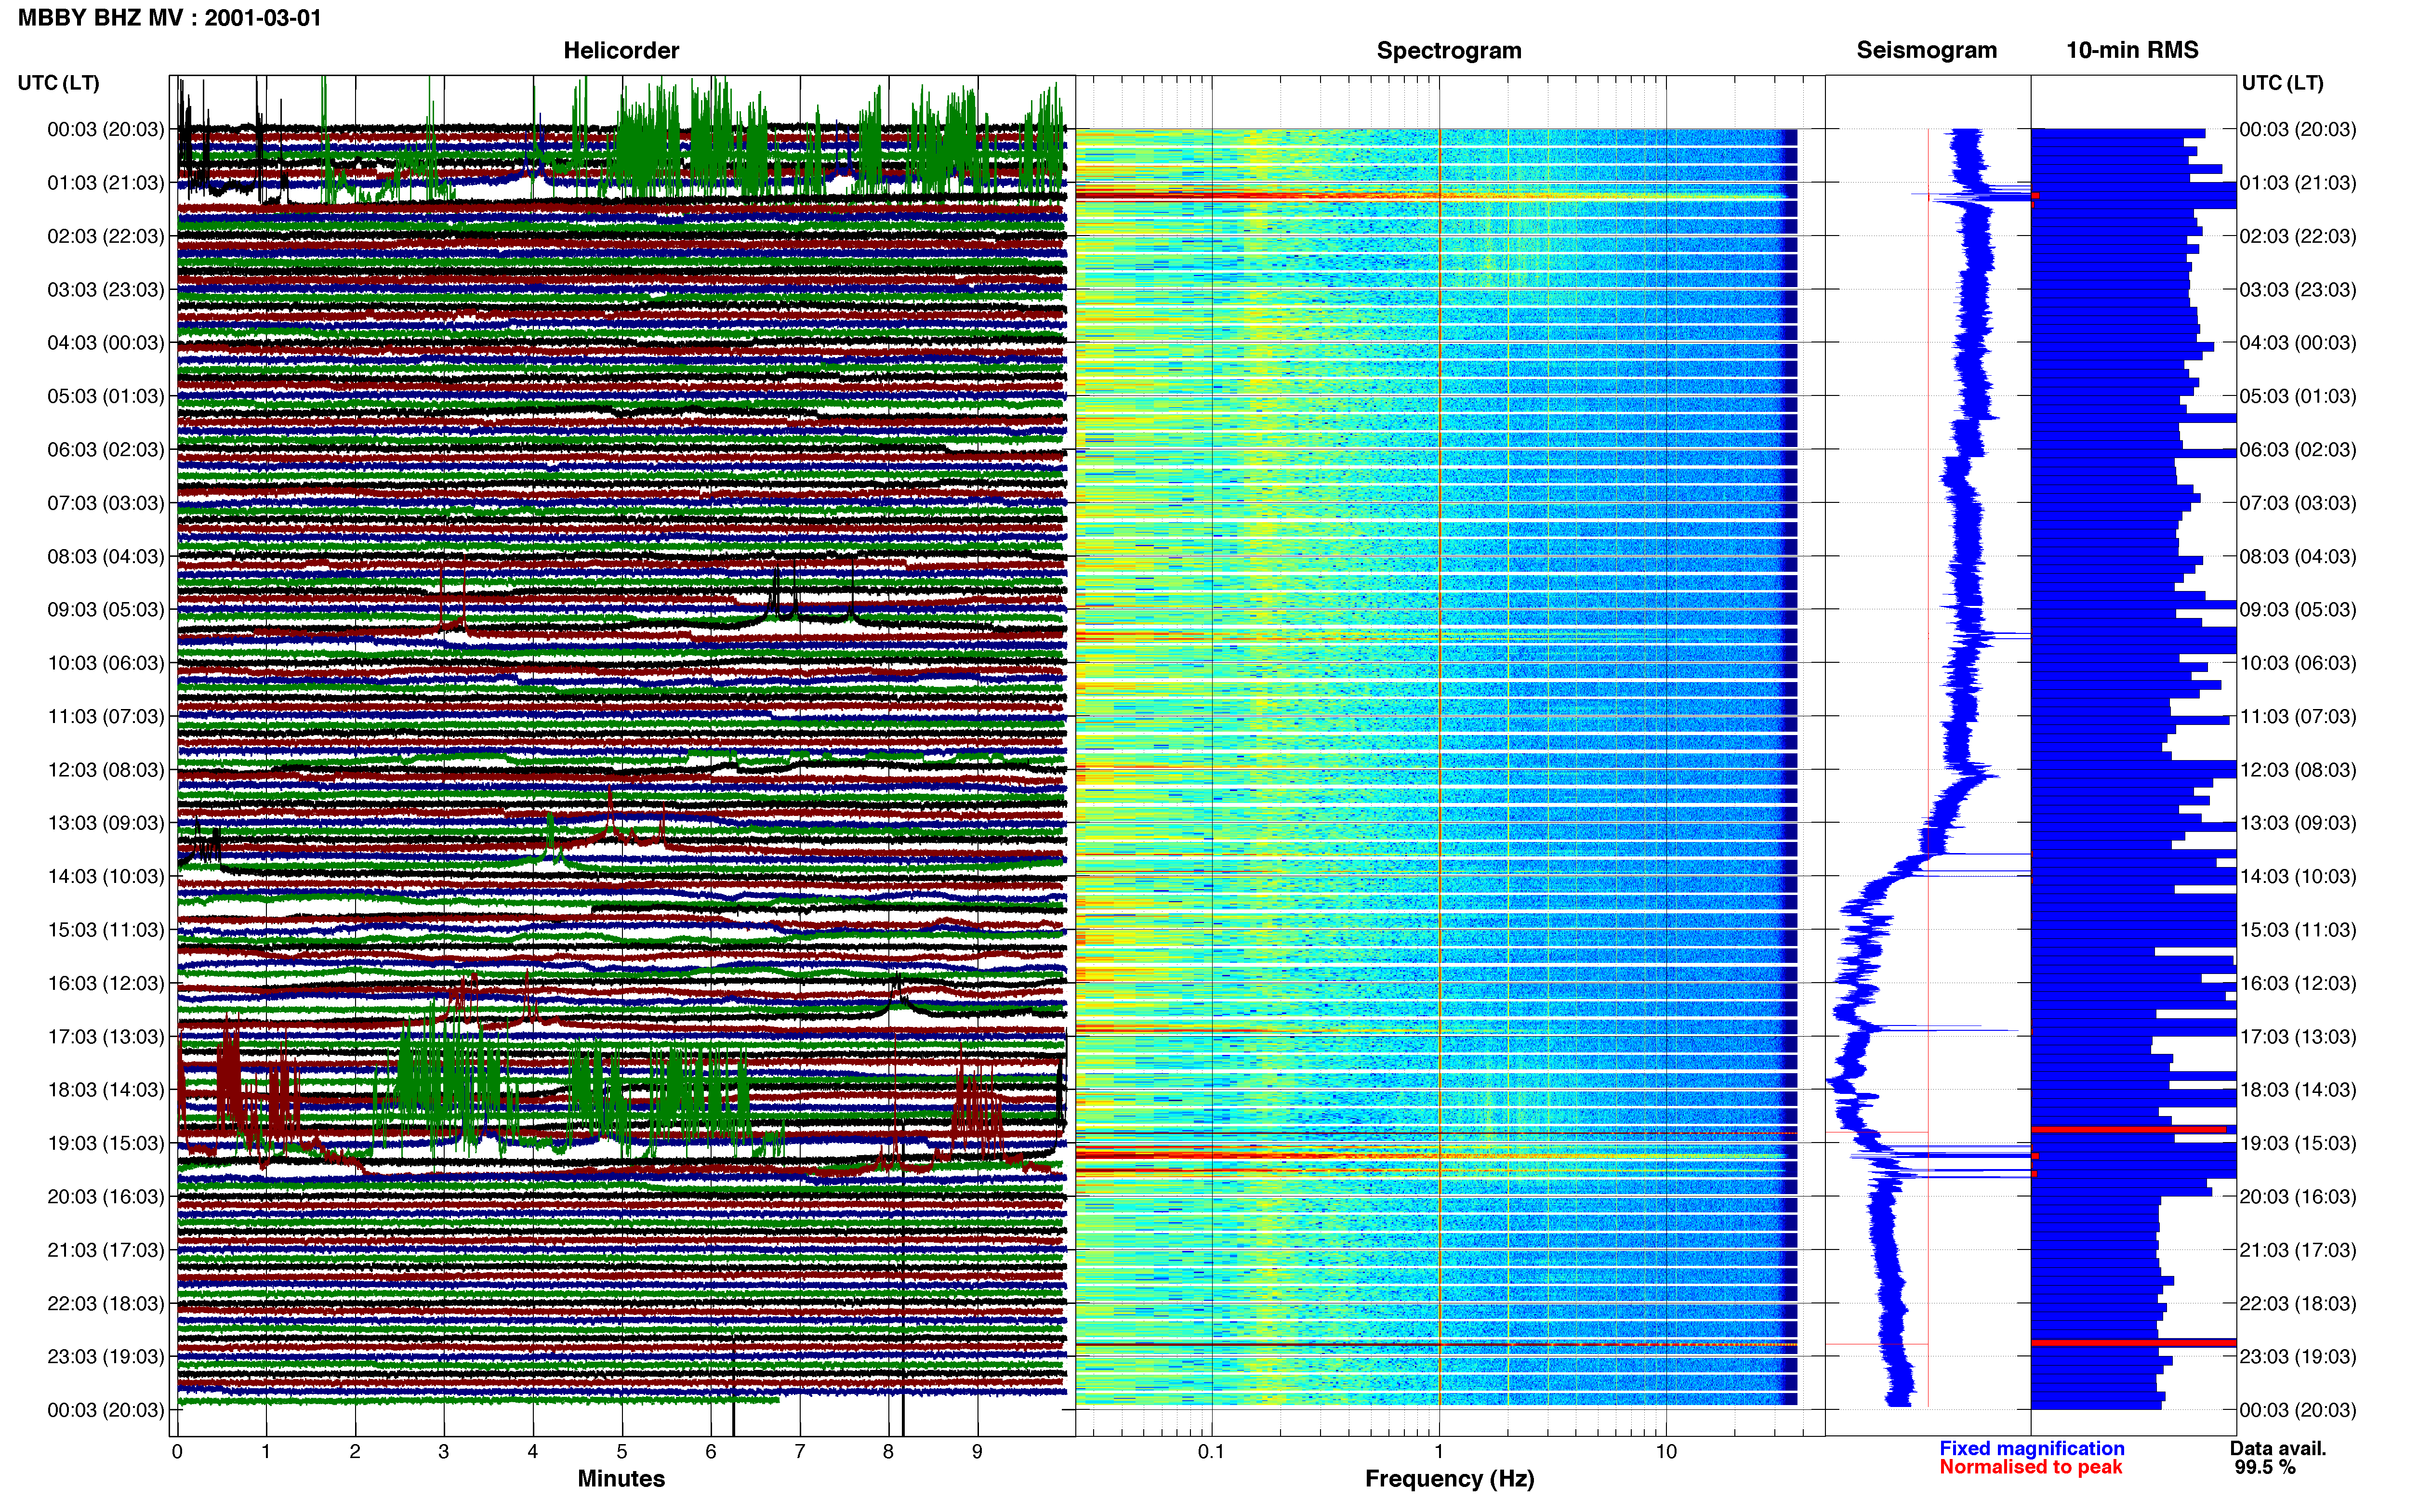
Task: Click the left '19:03 (15:03)' time label
Action: pos(106,1143)
